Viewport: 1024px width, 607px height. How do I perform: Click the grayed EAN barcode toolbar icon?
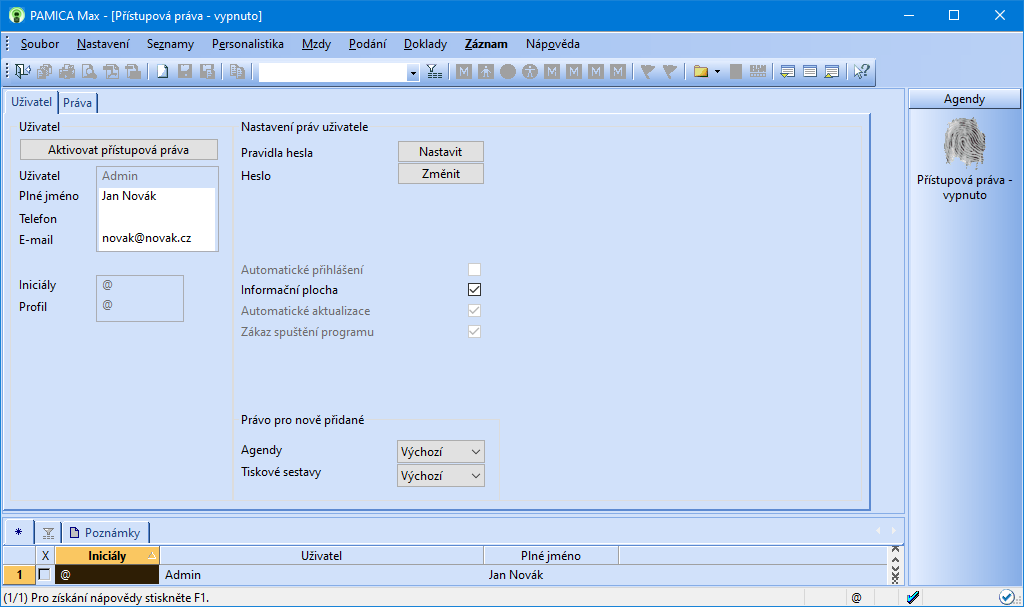[x=758, y=71]
